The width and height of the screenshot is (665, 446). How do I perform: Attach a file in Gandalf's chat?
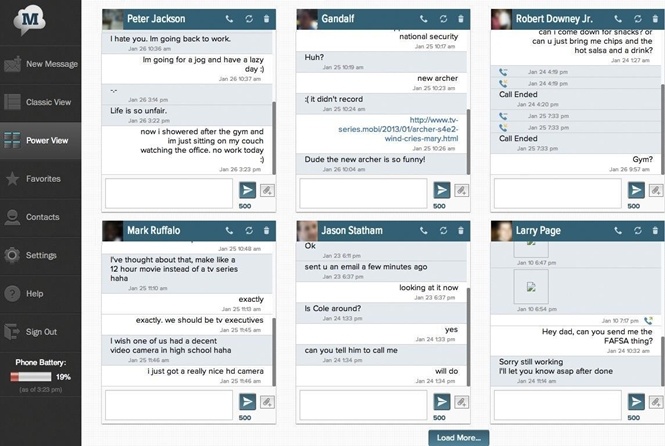[462, 190]
